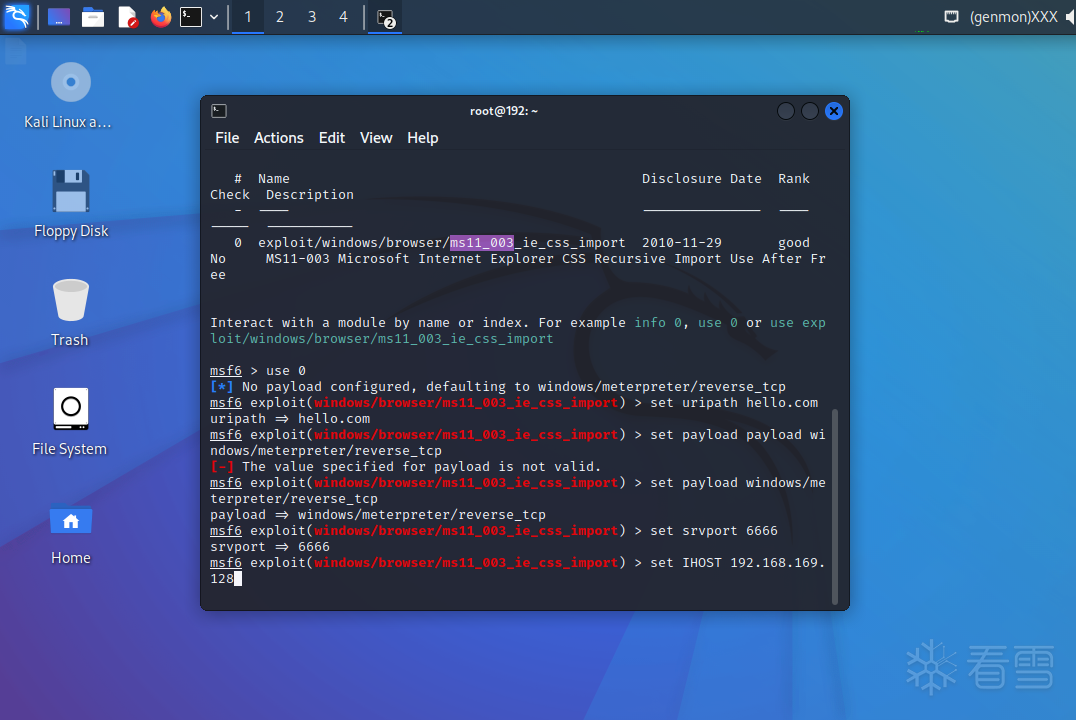Viewport: 1076px width, 720px height.
Task: Open the Edit menu in terminal
Action: [x=331, y=138]
